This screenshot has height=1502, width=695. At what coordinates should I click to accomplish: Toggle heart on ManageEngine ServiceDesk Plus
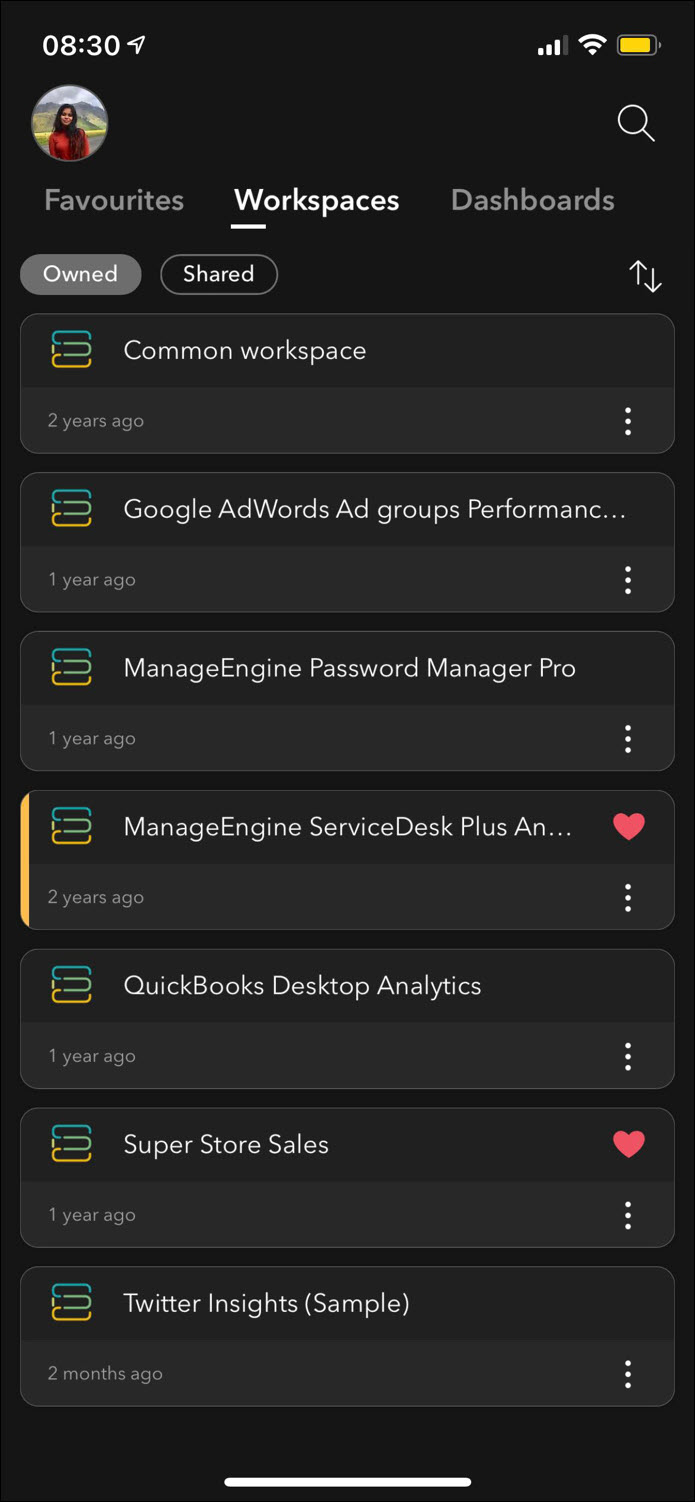pos(629,826)
